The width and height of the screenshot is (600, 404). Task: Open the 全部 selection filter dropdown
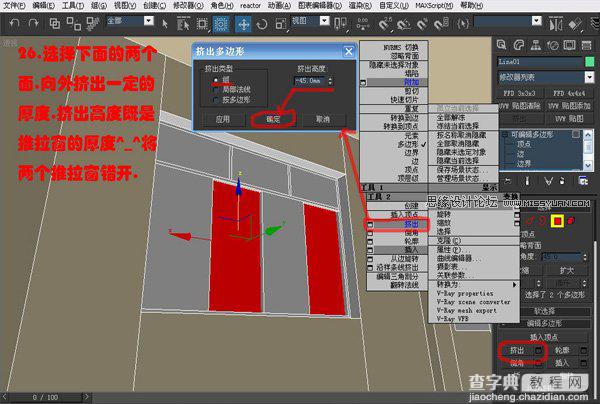pyautogui.click(x=148, y=21)
